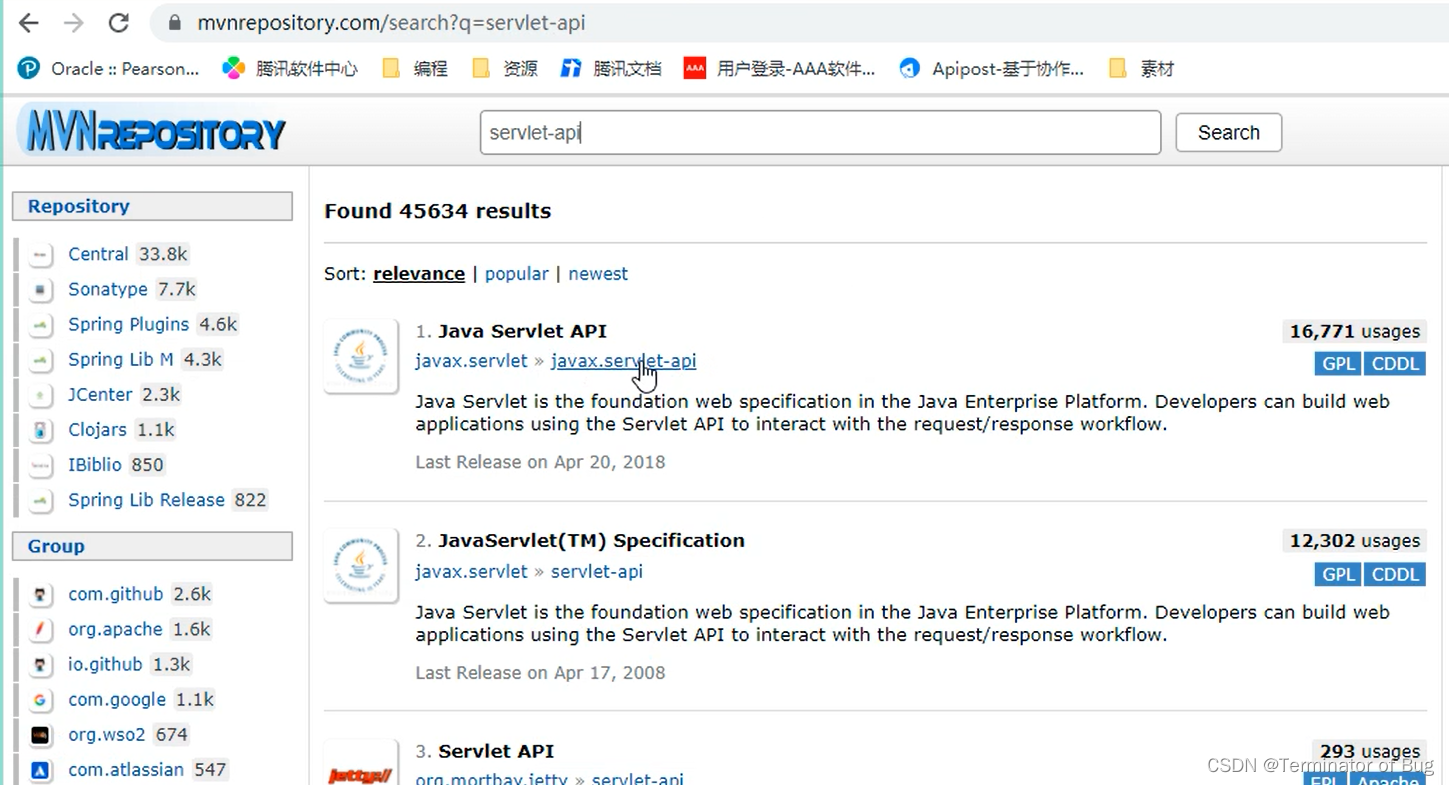The height and width of the screenshot is (785, 1449).
Task: Open servlet-api artifact of second result
Action: click(x=597, y=571)
